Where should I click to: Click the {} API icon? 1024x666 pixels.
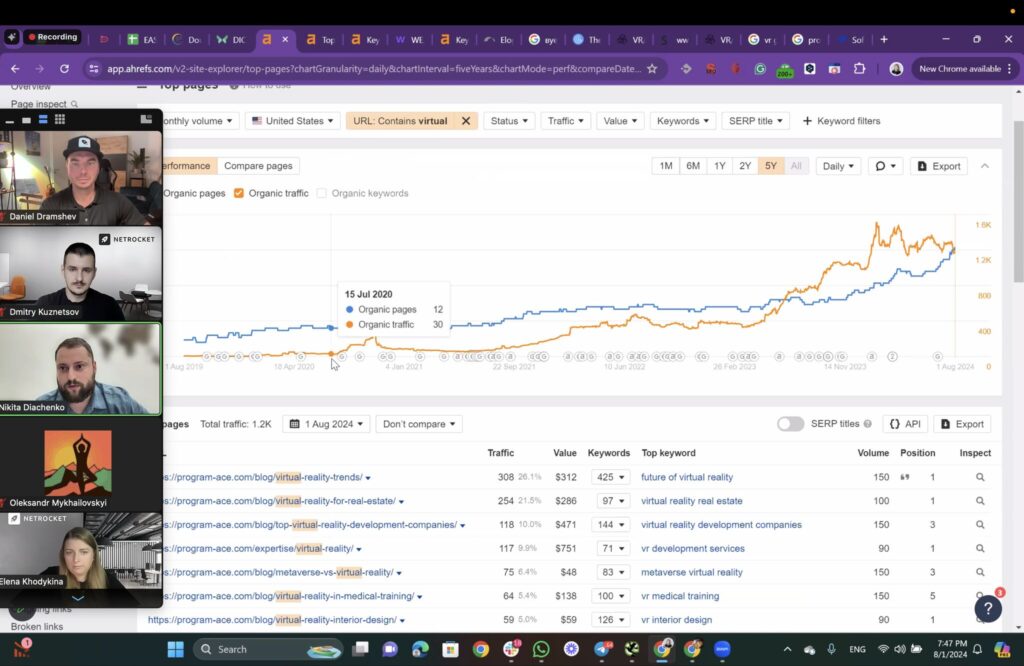(905, 424)
